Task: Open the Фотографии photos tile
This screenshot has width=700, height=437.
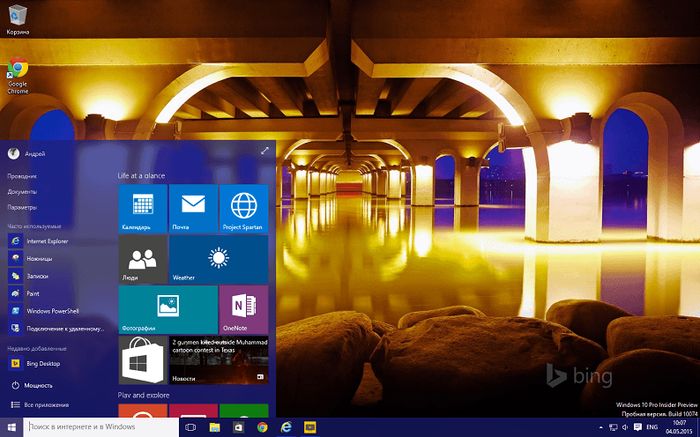Action: [168, 309]
